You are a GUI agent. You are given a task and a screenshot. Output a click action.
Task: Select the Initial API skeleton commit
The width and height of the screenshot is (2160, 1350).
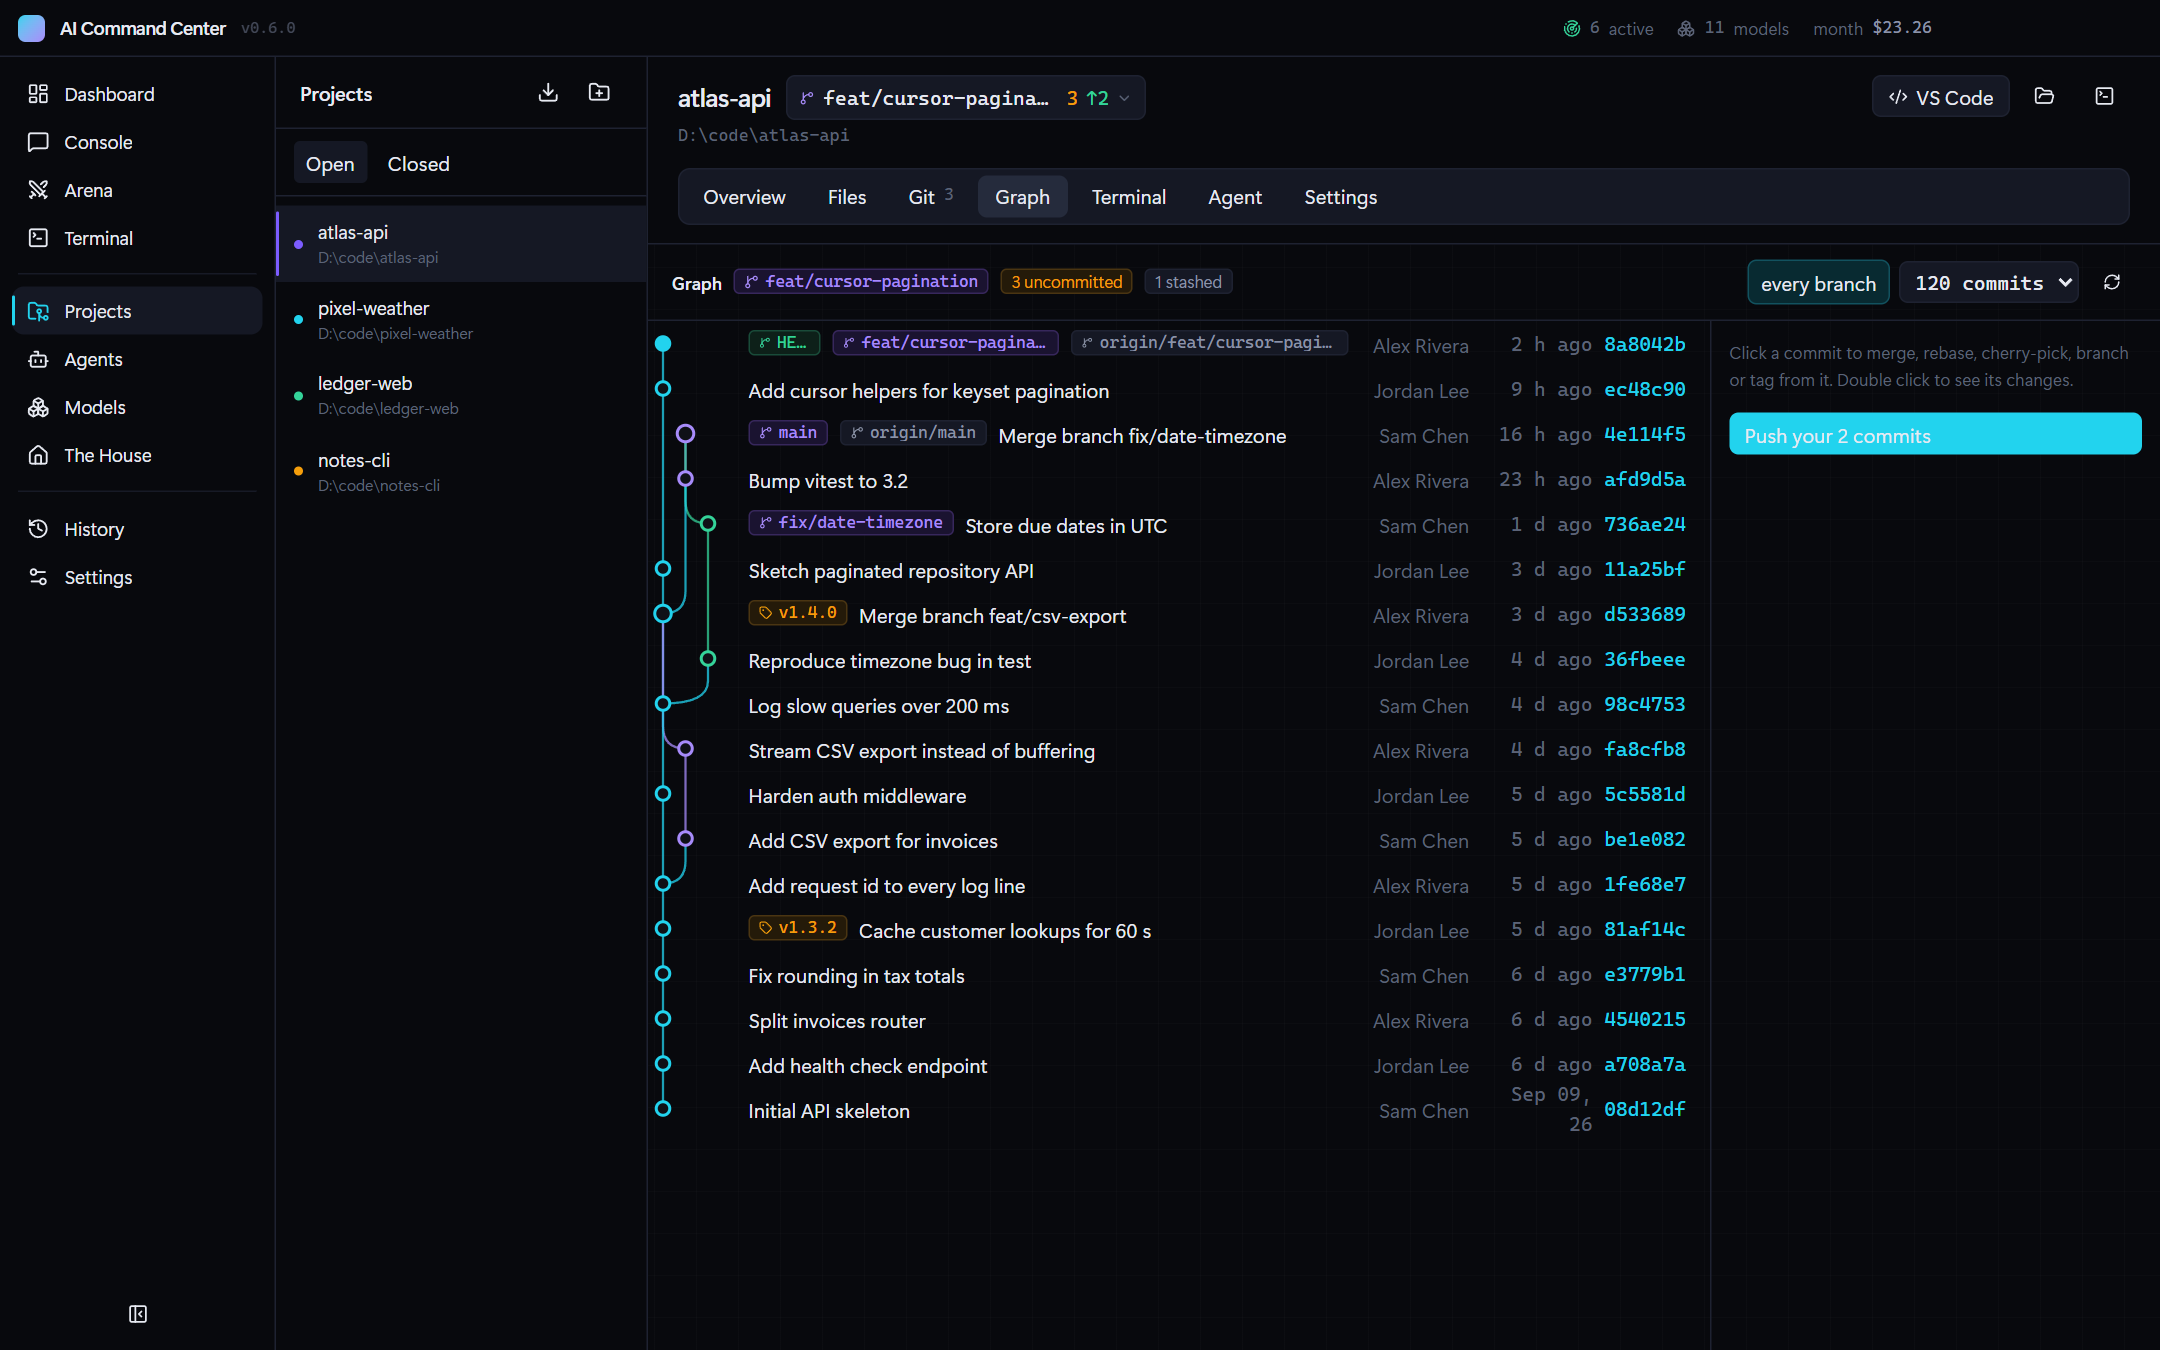(1178, 1110)
